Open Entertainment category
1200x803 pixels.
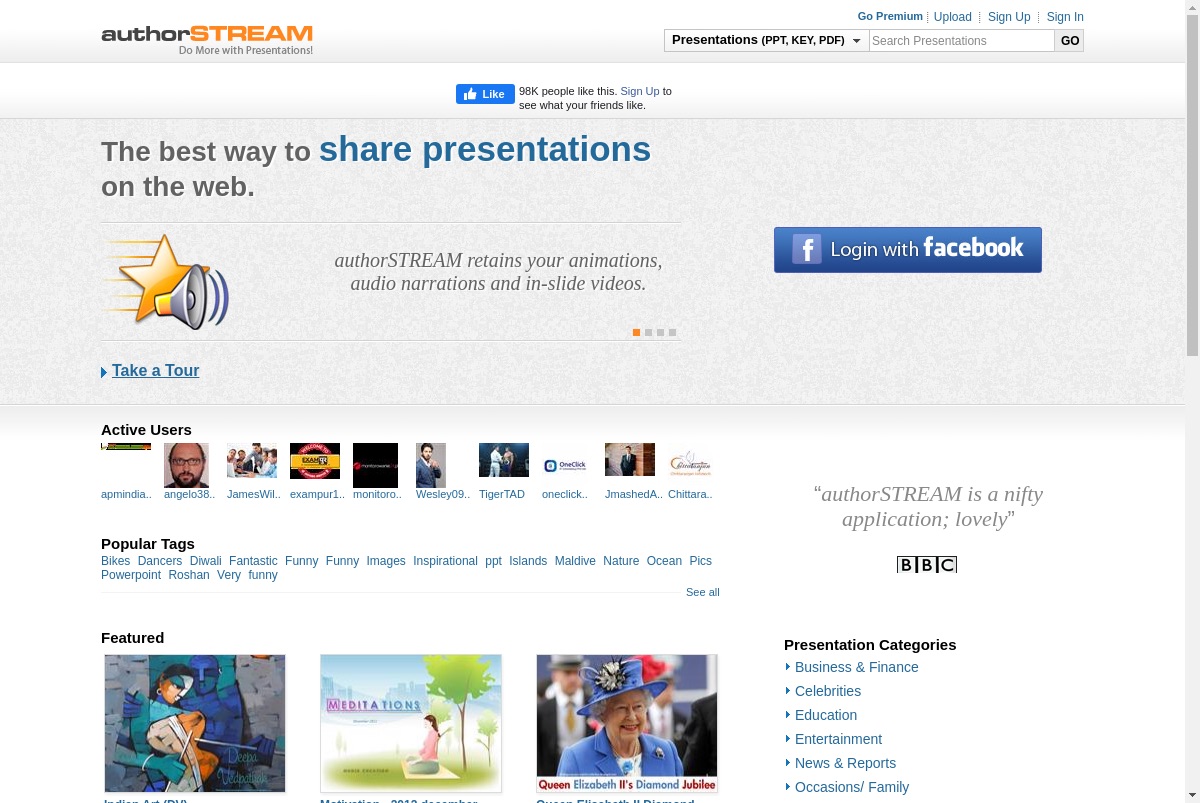(838, 739)
